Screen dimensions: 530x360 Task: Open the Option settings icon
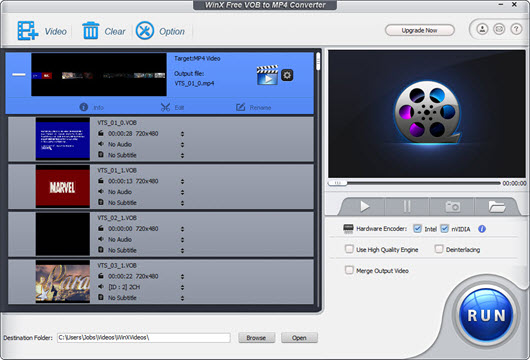click(x=145, y=31)
